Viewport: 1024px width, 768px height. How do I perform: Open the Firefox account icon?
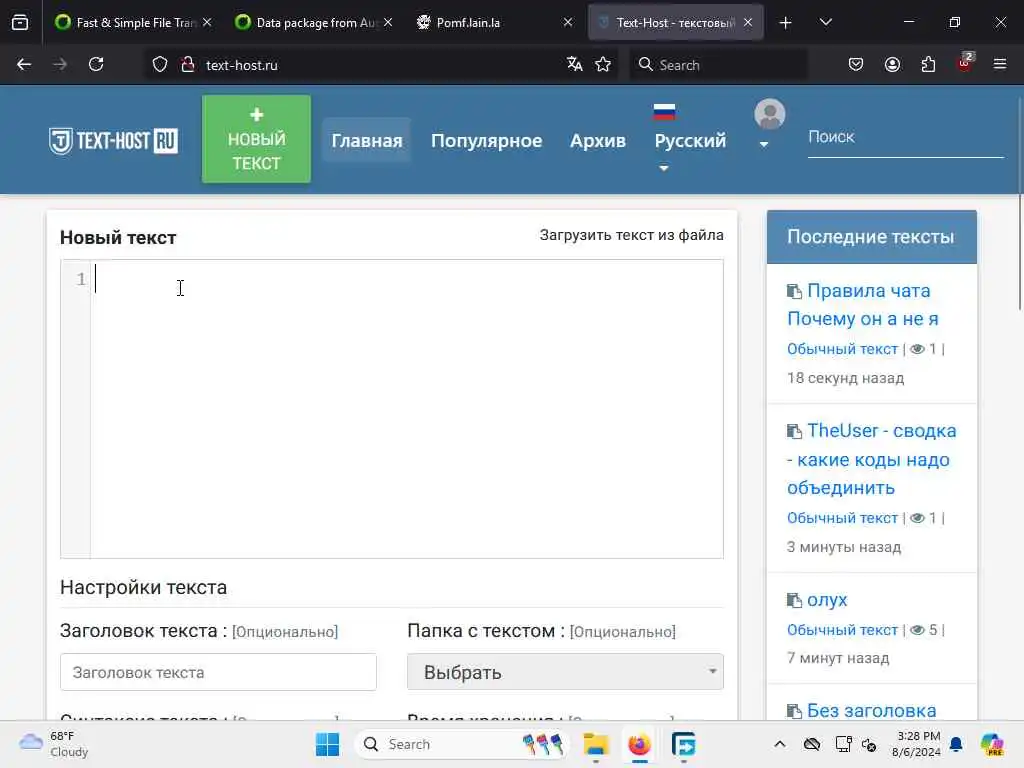point(892,64)
